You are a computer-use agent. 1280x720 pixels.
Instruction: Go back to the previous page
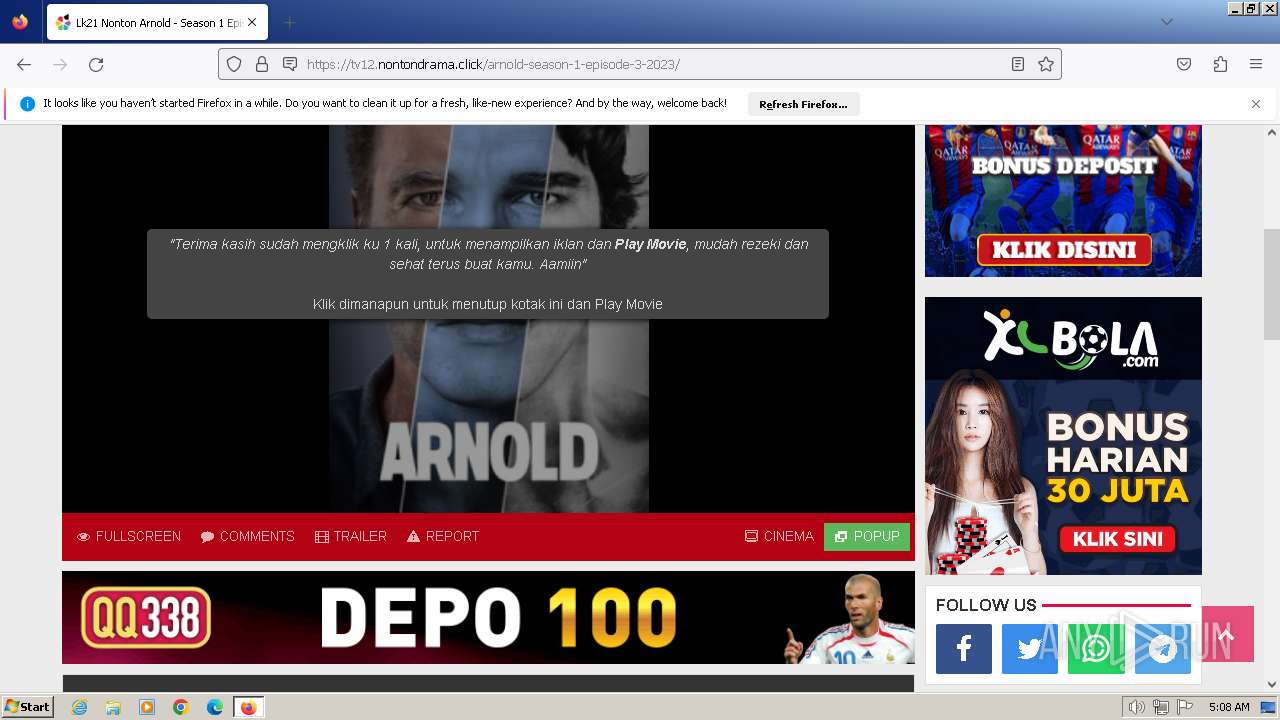24,64
